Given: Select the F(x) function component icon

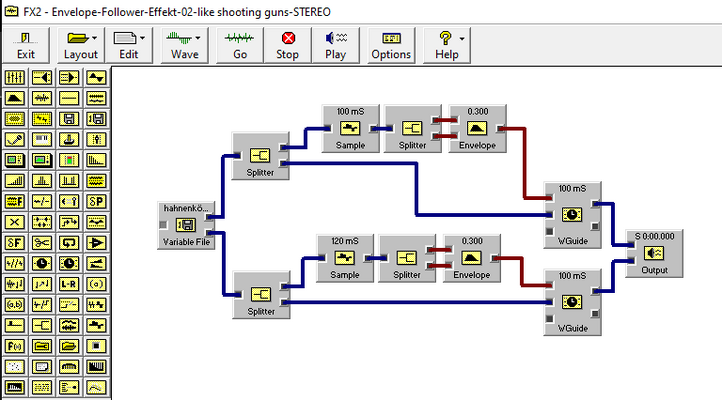Looking at the screenshot, I should [15, 346].
